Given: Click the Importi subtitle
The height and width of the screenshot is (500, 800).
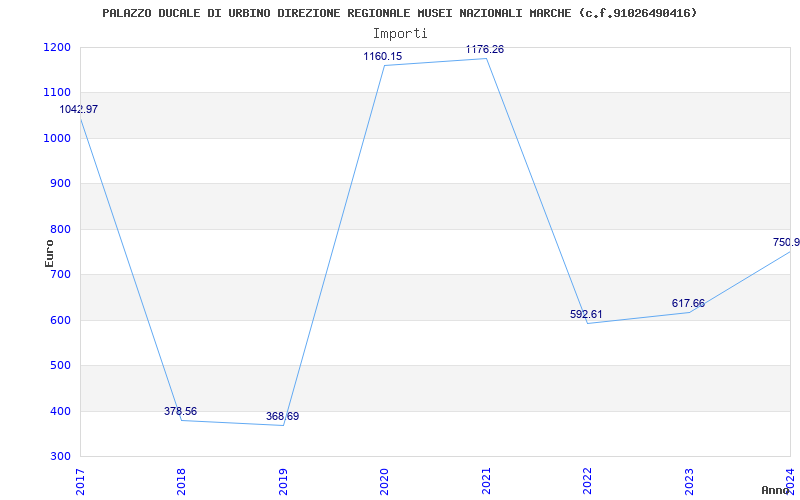Looking at the screenshot, I should (399, 33).
